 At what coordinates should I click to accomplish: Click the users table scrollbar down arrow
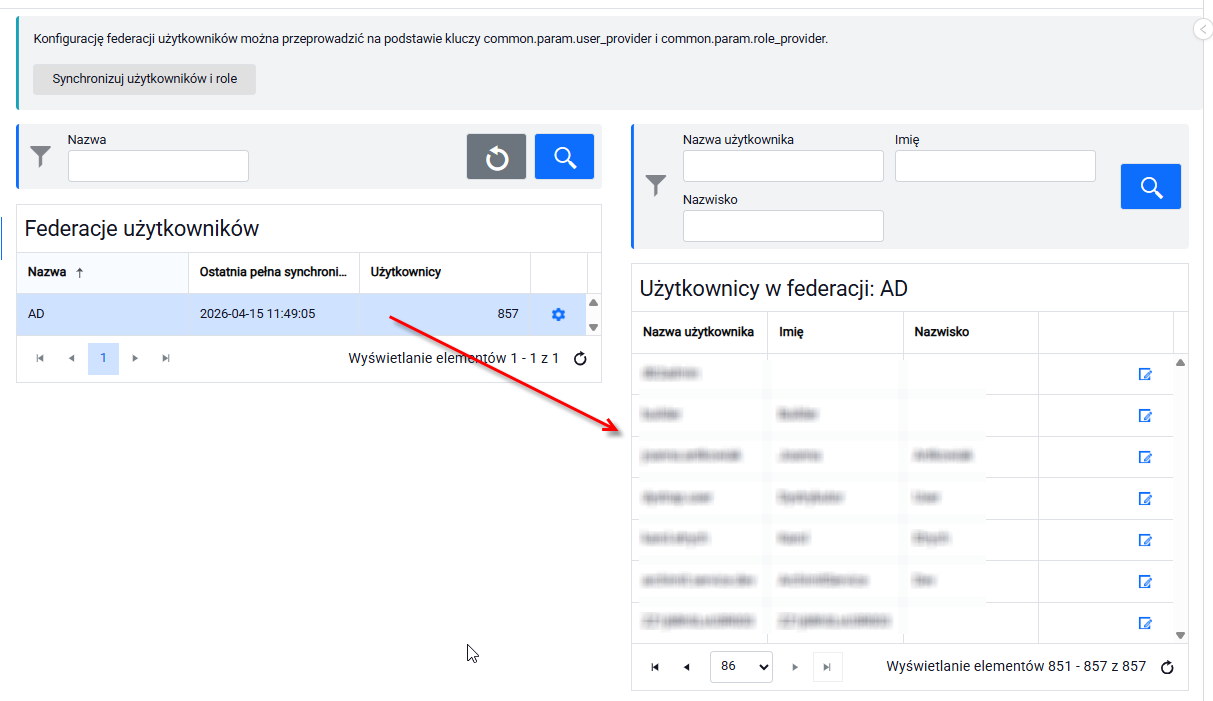pos(1180,635)
